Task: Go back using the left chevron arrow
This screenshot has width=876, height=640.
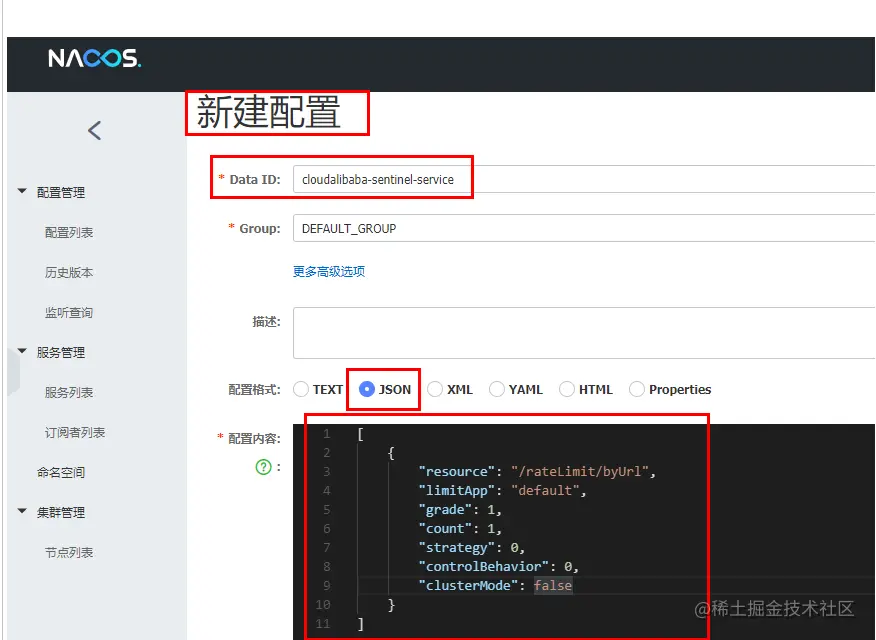Action: pyautogui.click(x=94, y=131)
